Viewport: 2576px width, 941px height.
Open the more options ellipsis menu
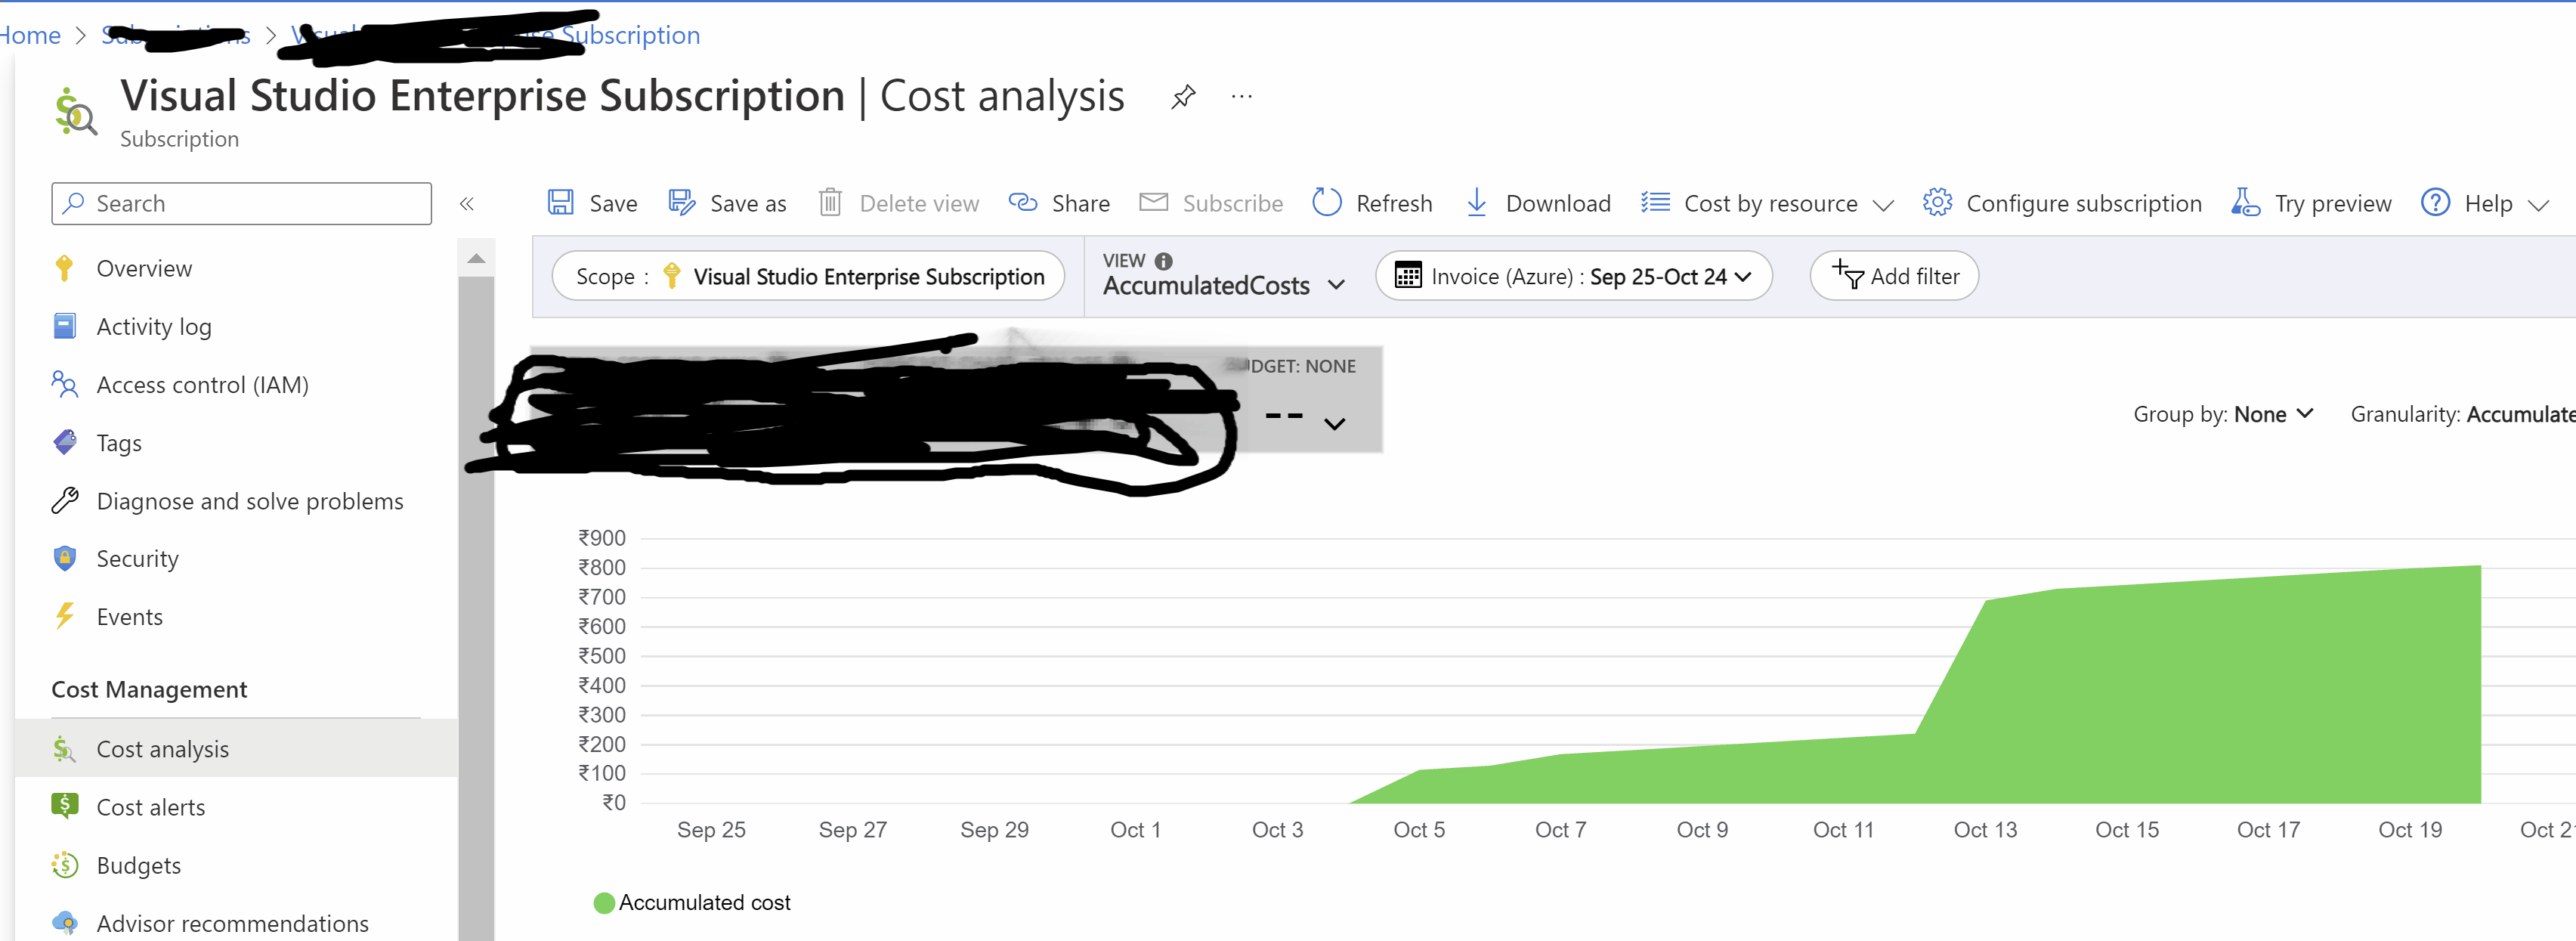[1241, 97]
